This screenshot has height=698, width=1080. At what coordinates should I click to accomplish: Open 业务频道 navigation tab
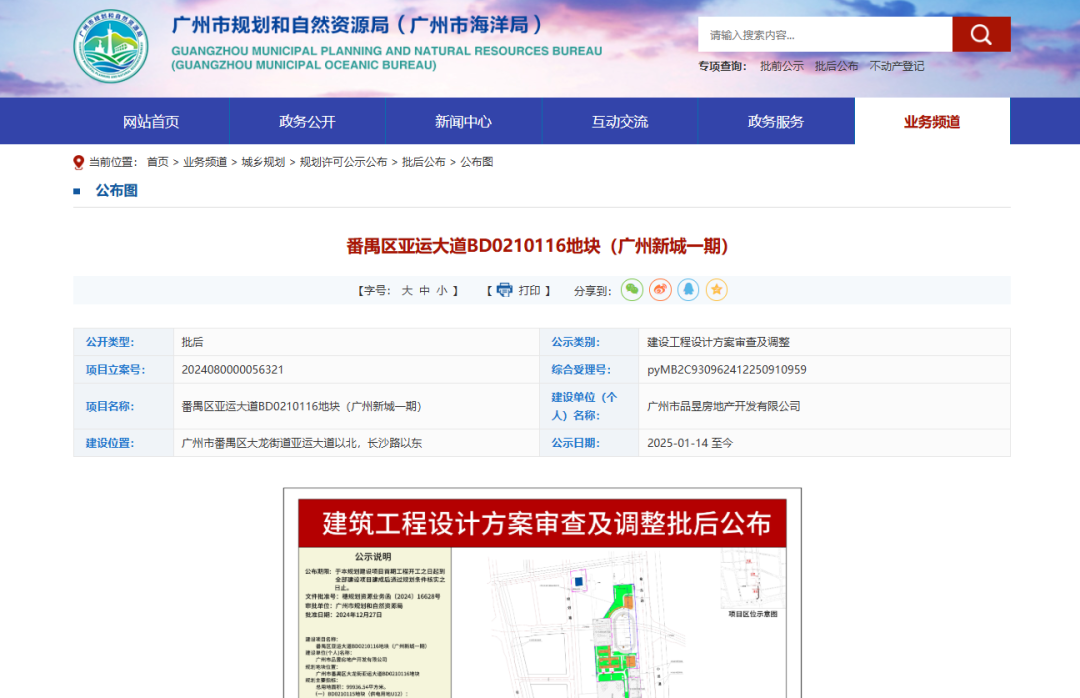pos(933,121)
